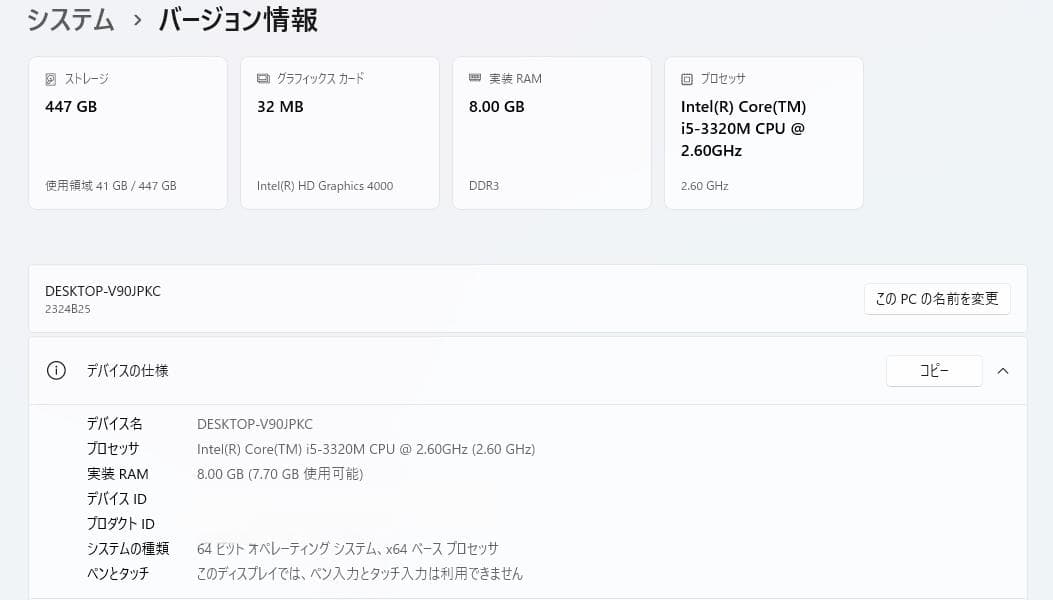Click the storage icon on the ストレージ card
This screenshot has height=600, width=1053.
point(52,78)
